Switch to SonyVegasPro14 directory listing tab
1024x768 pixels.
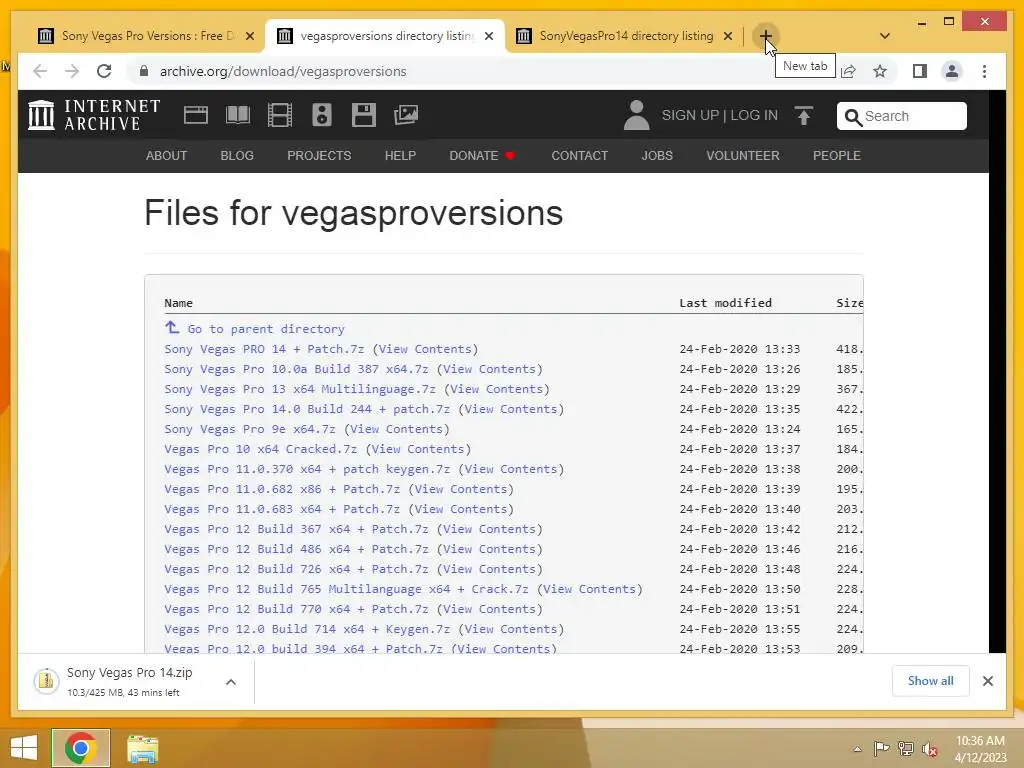pyautogui.click(x=625, y=36)
